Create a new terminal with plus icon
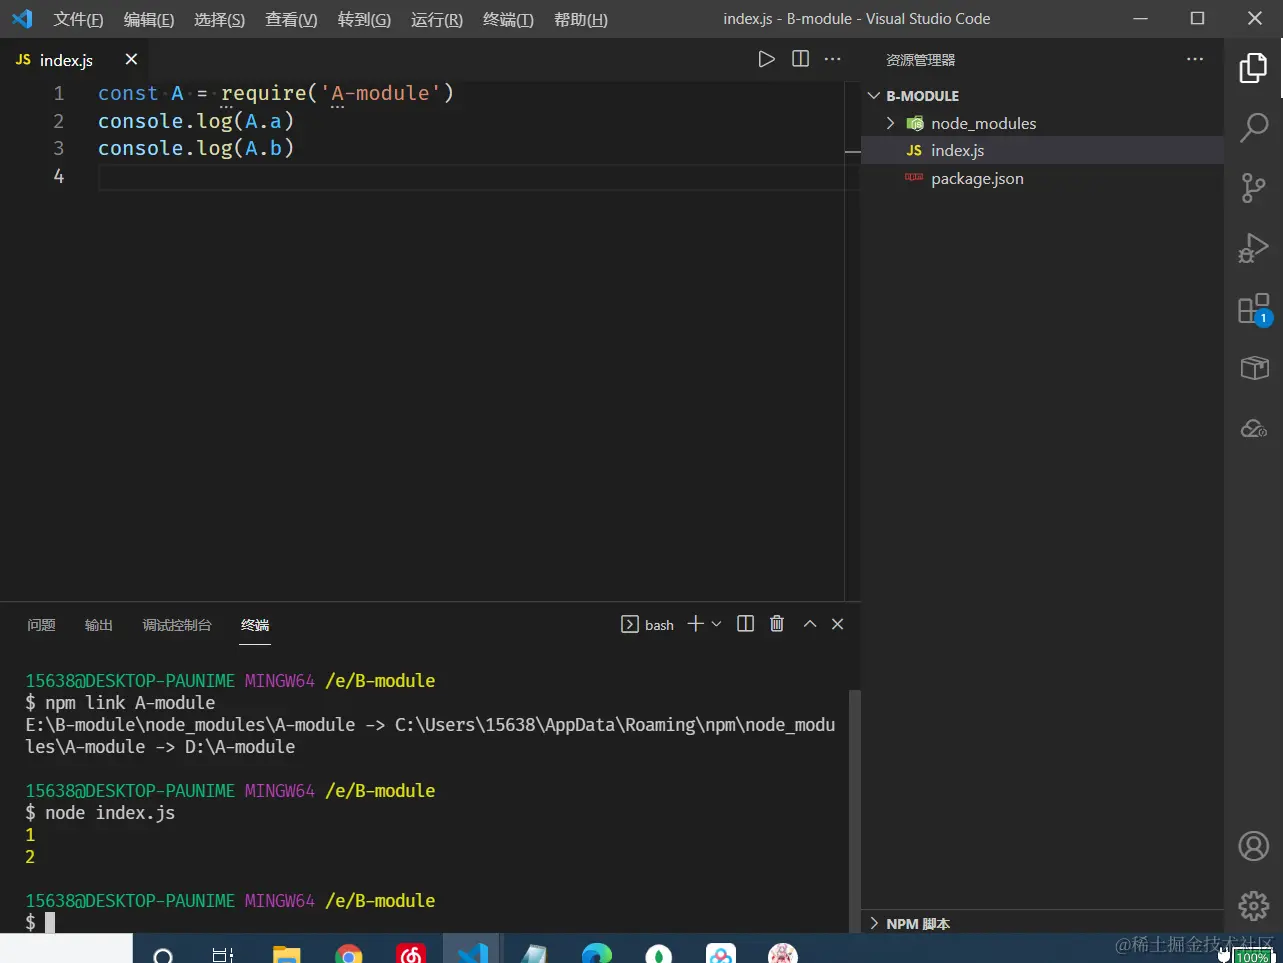 695,624
